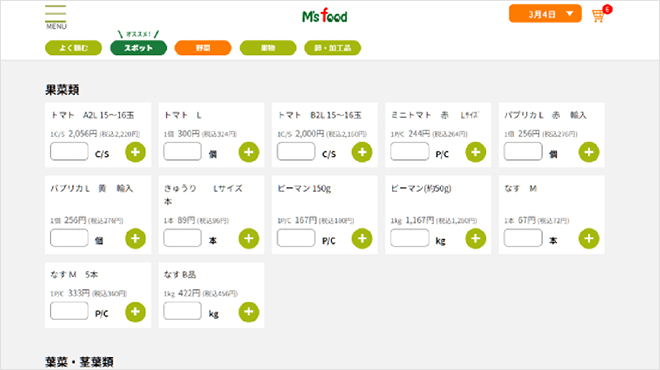Screen dimensions: 660x370
Task: Add なすM 5本 with plus button
Action: point(136,312)
